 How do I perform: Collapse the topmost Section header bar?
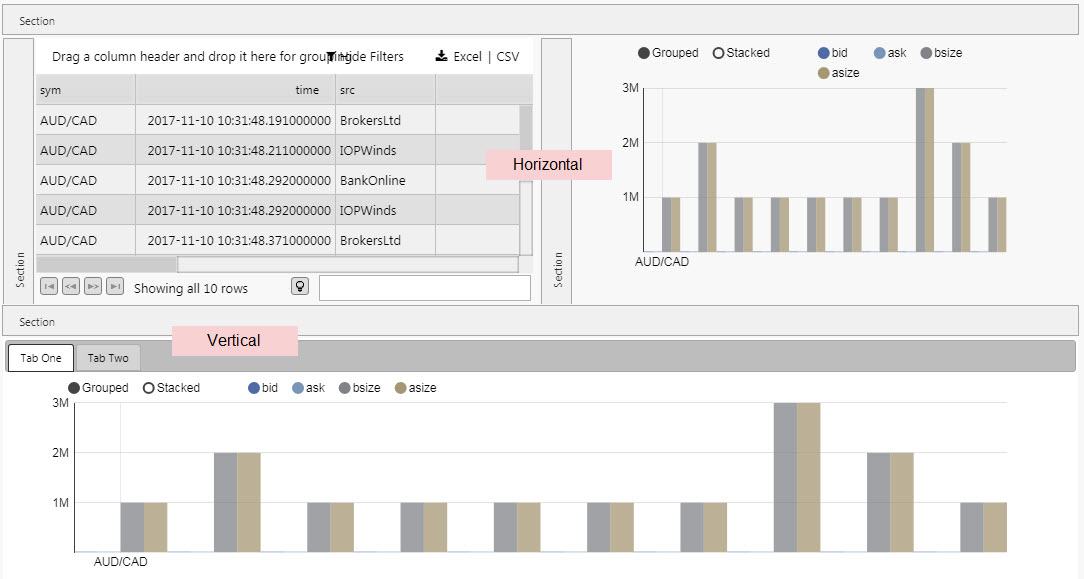click(x=540, y=20)
